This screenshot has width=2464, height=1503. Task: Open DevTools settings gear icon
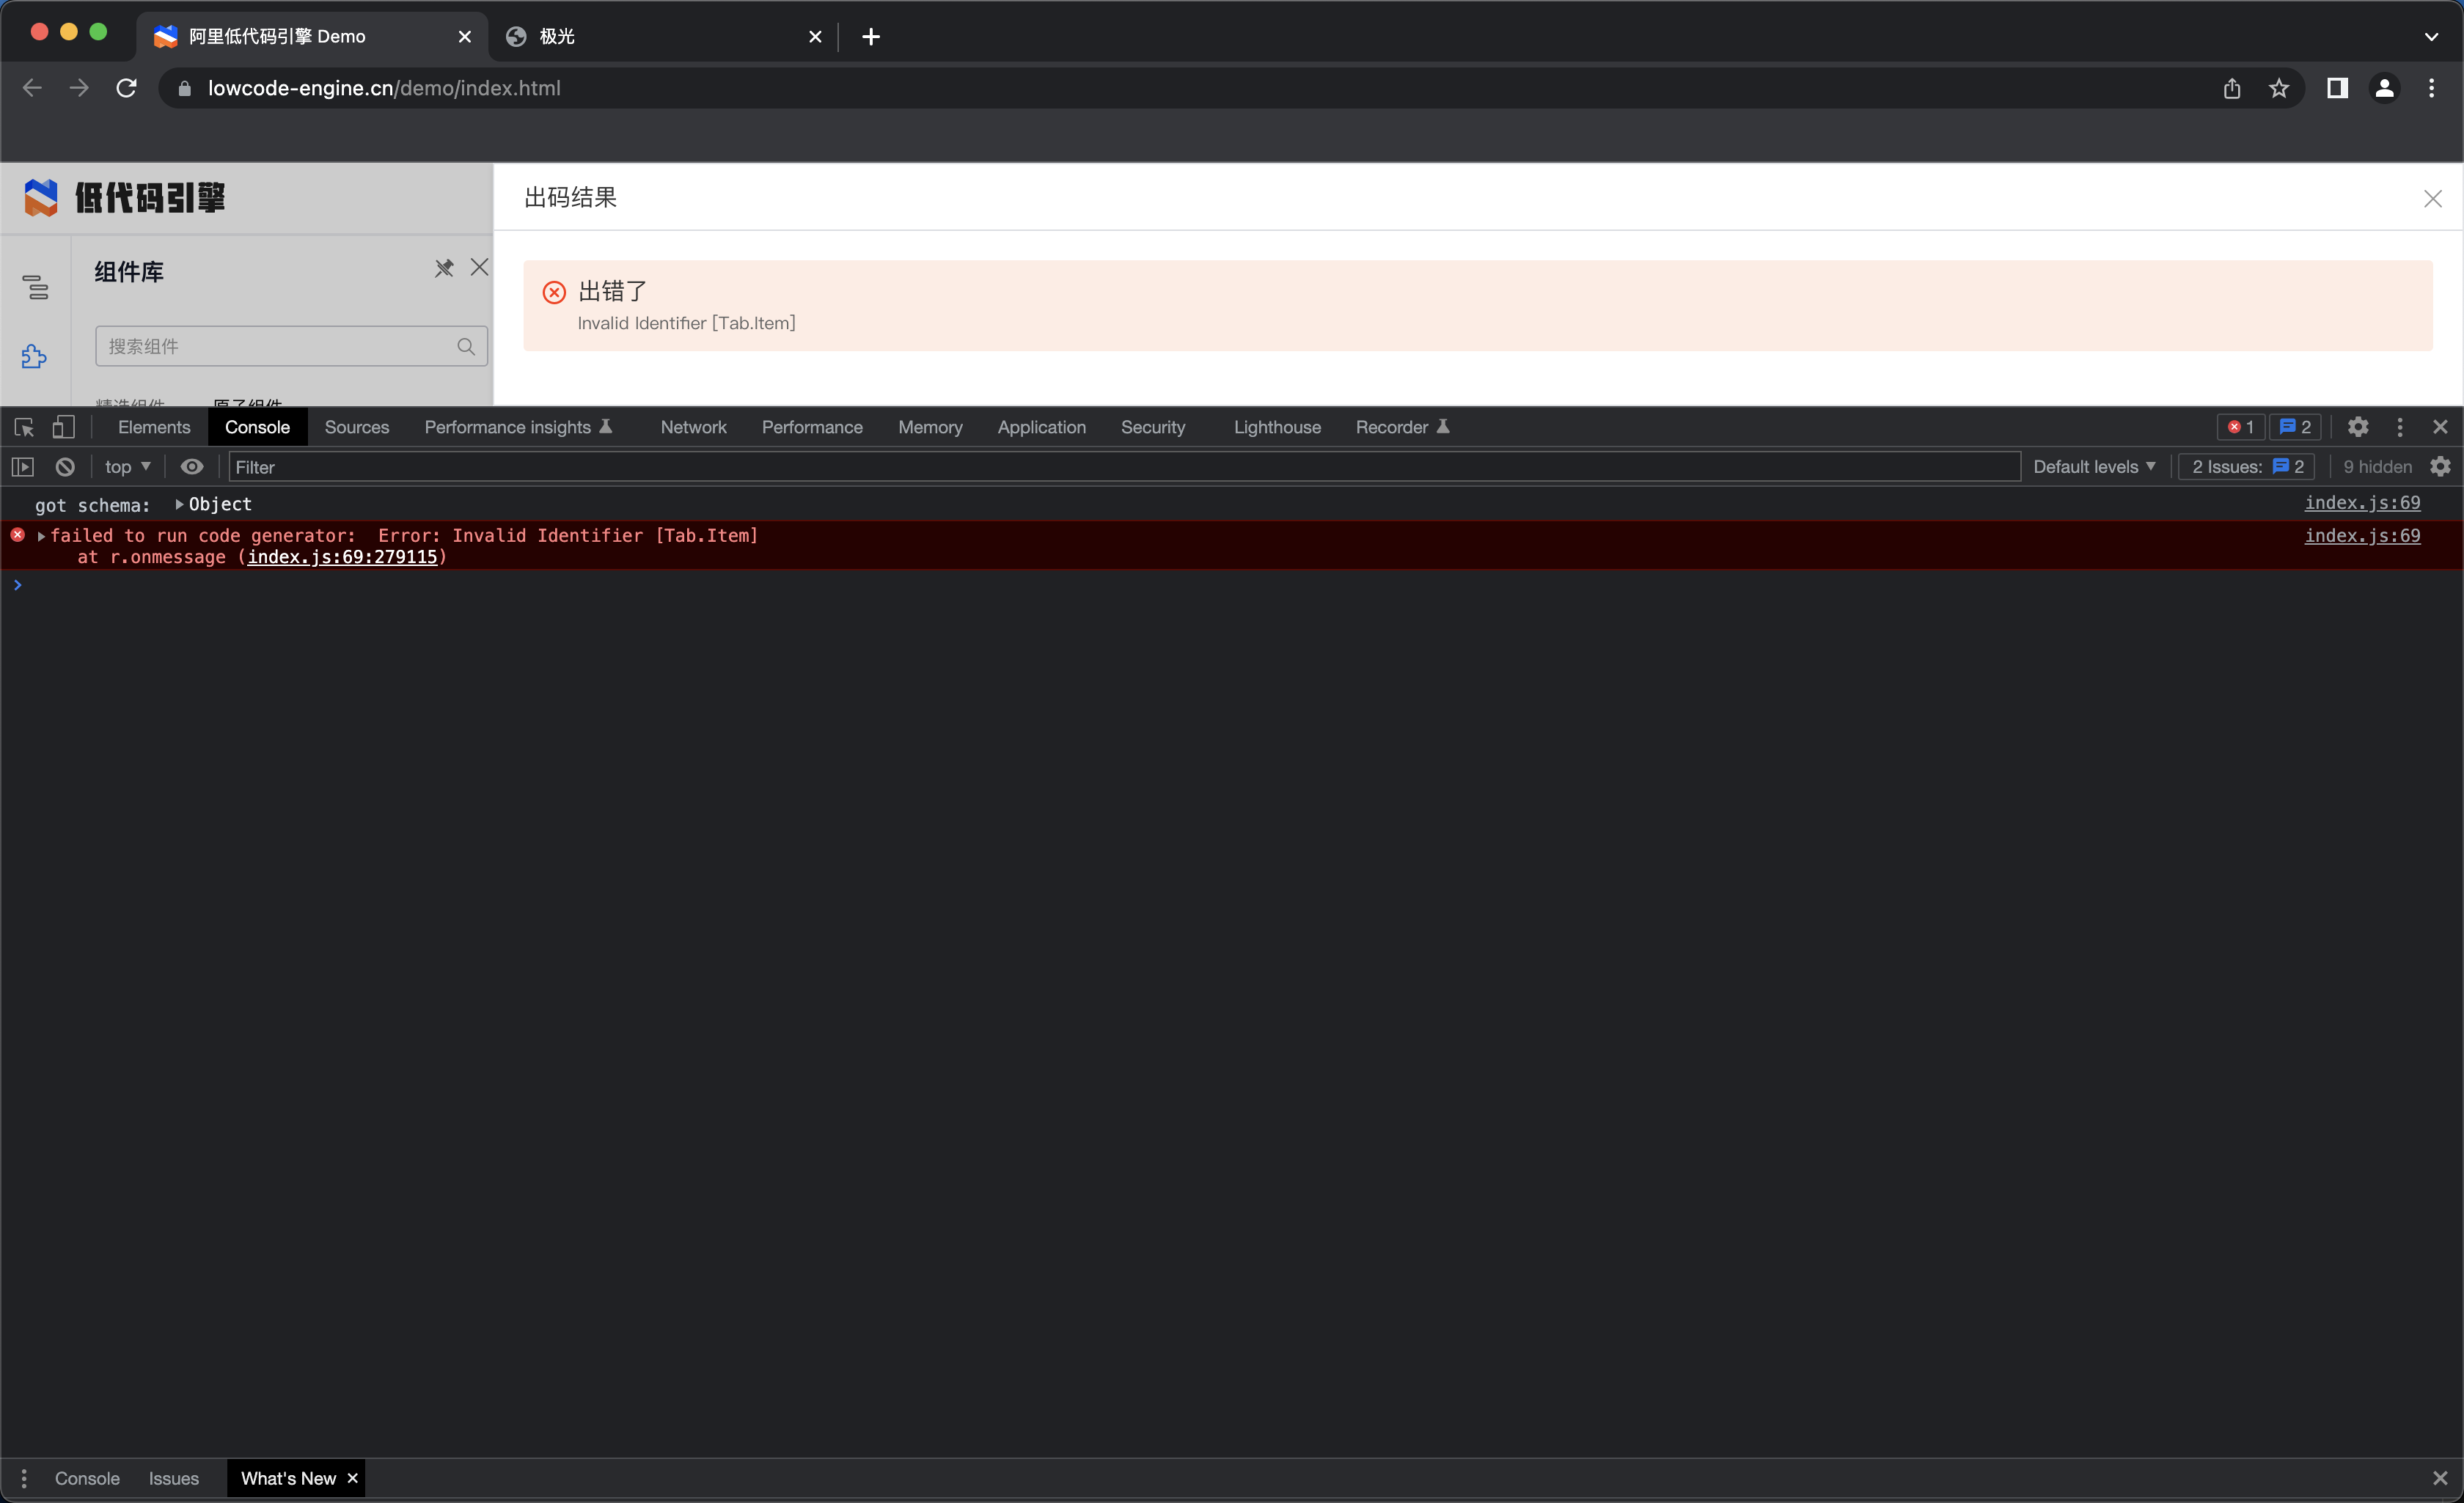click(x=2357, y=427)
